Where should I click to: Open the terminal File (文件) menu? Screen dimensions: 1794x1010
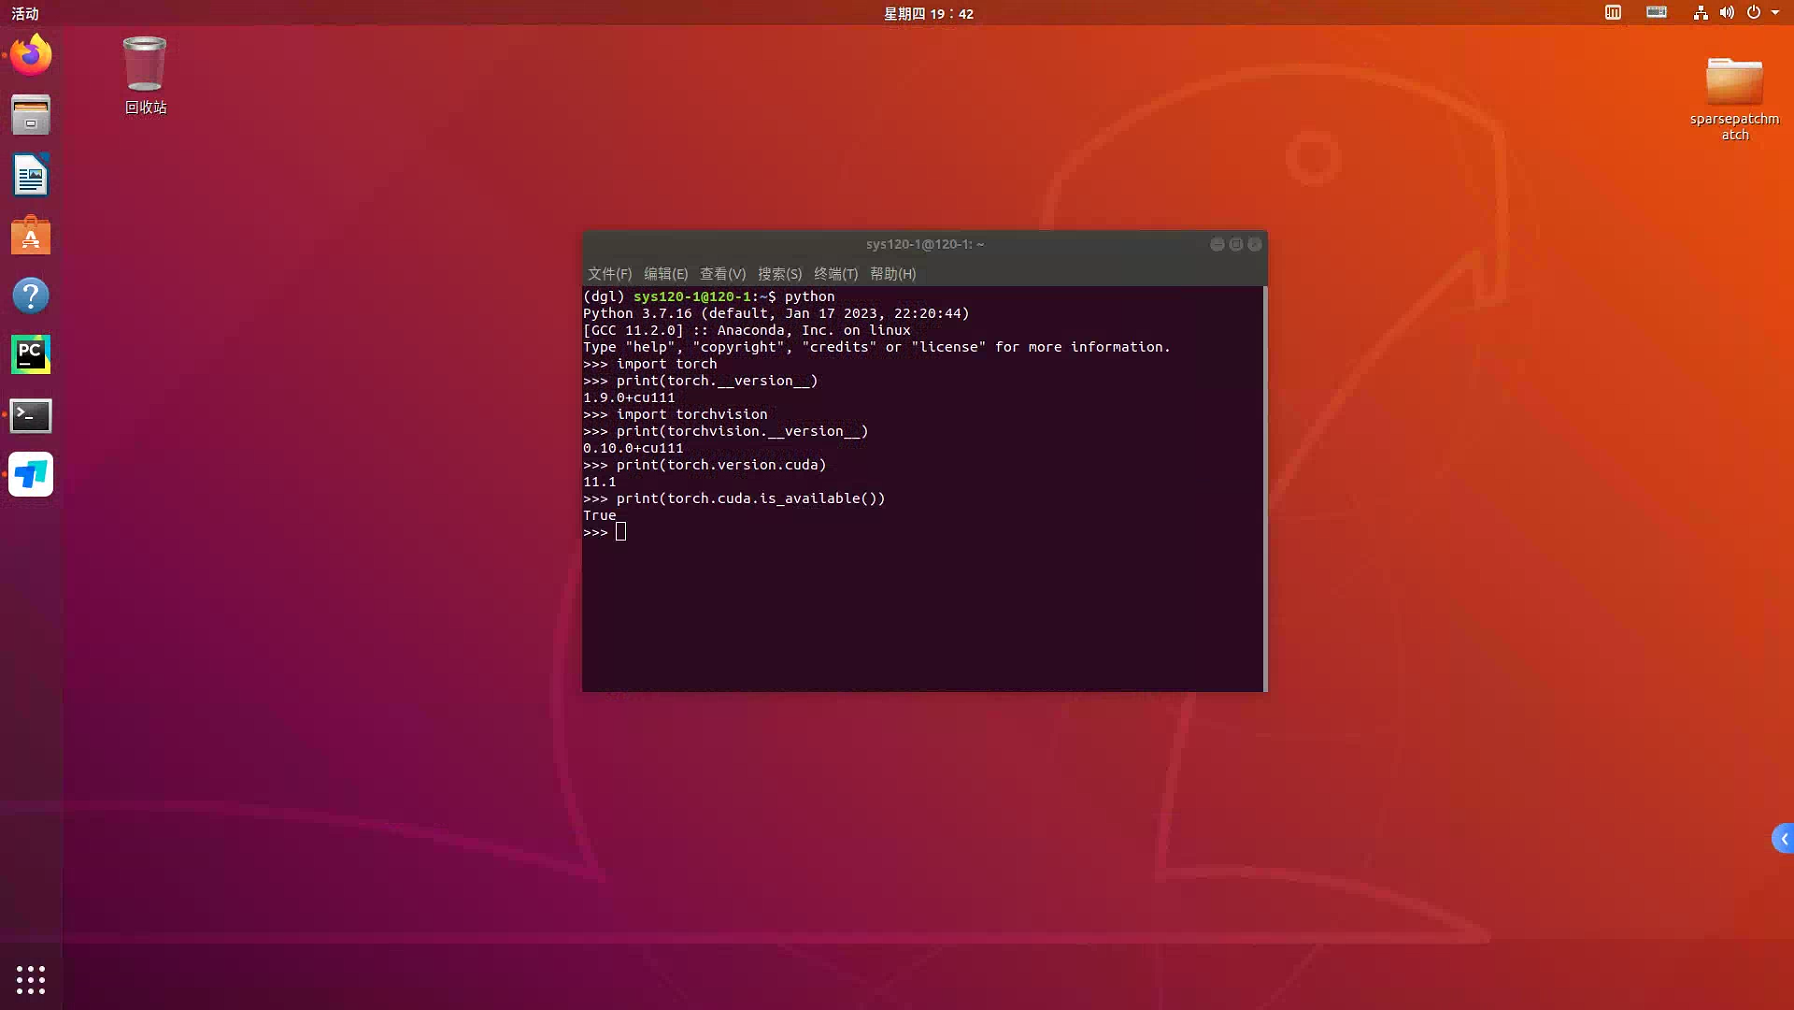609,273
